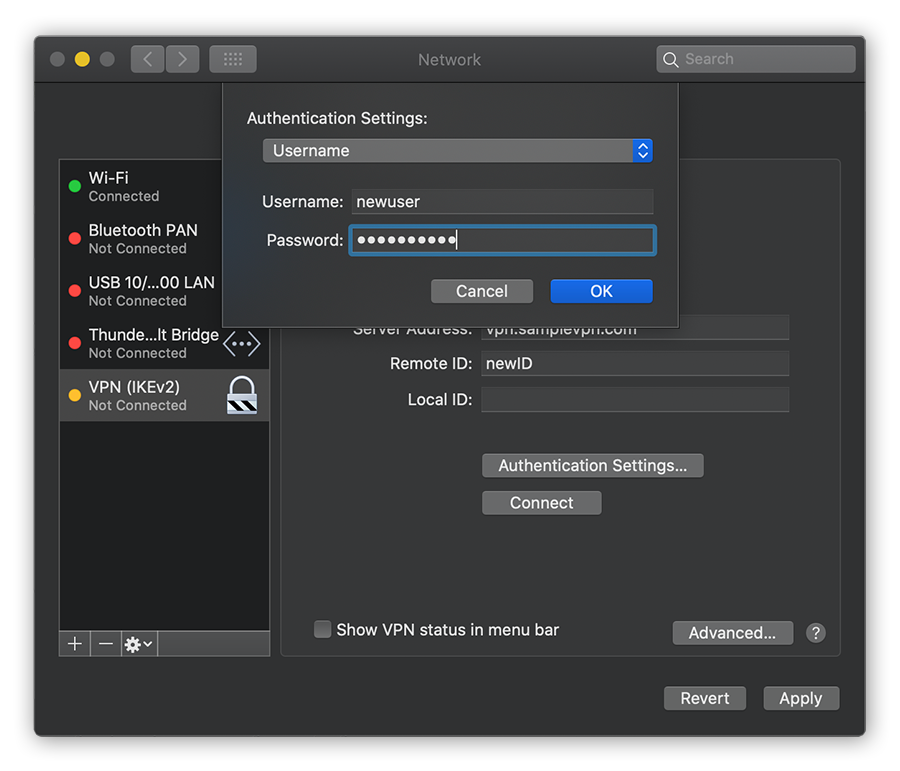Image resolution: width=900 pixels, height=771 pixels.
Task: Cancel the authentication settings dialog
Action: 482,291
